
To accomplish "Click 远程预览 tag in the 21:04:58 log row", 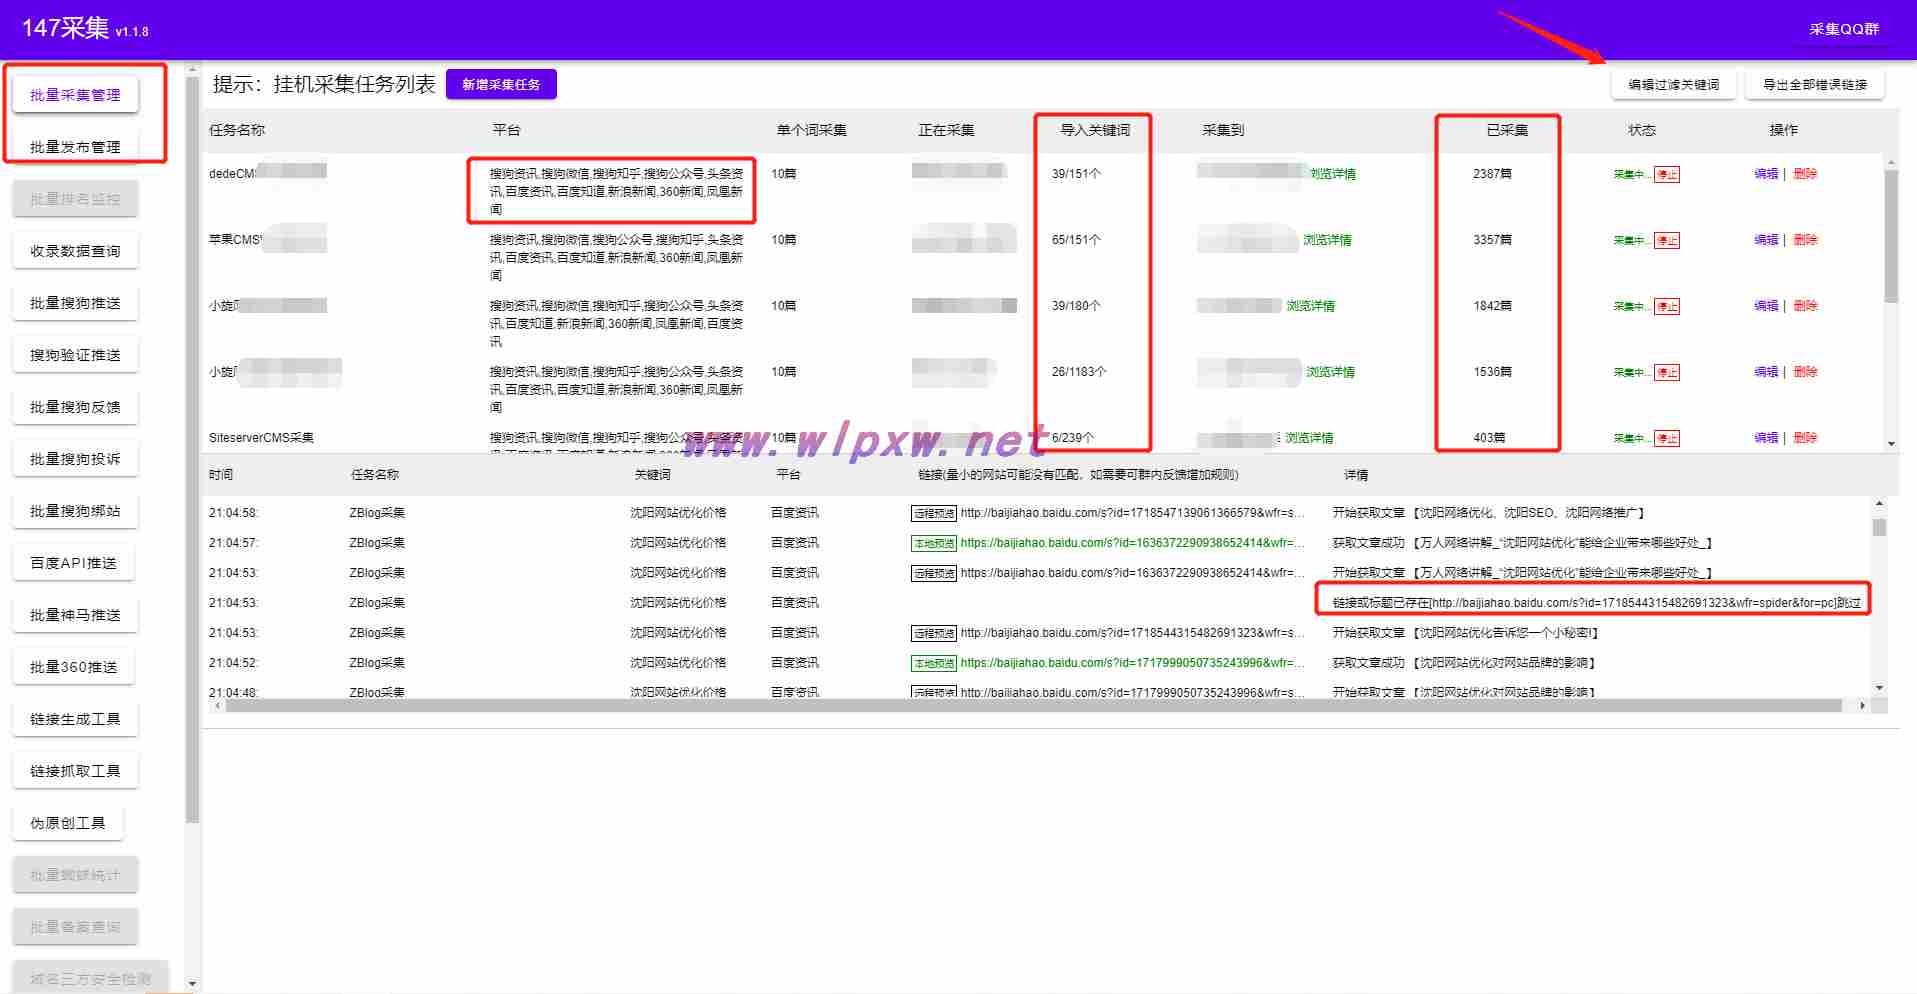I will 934,513.
